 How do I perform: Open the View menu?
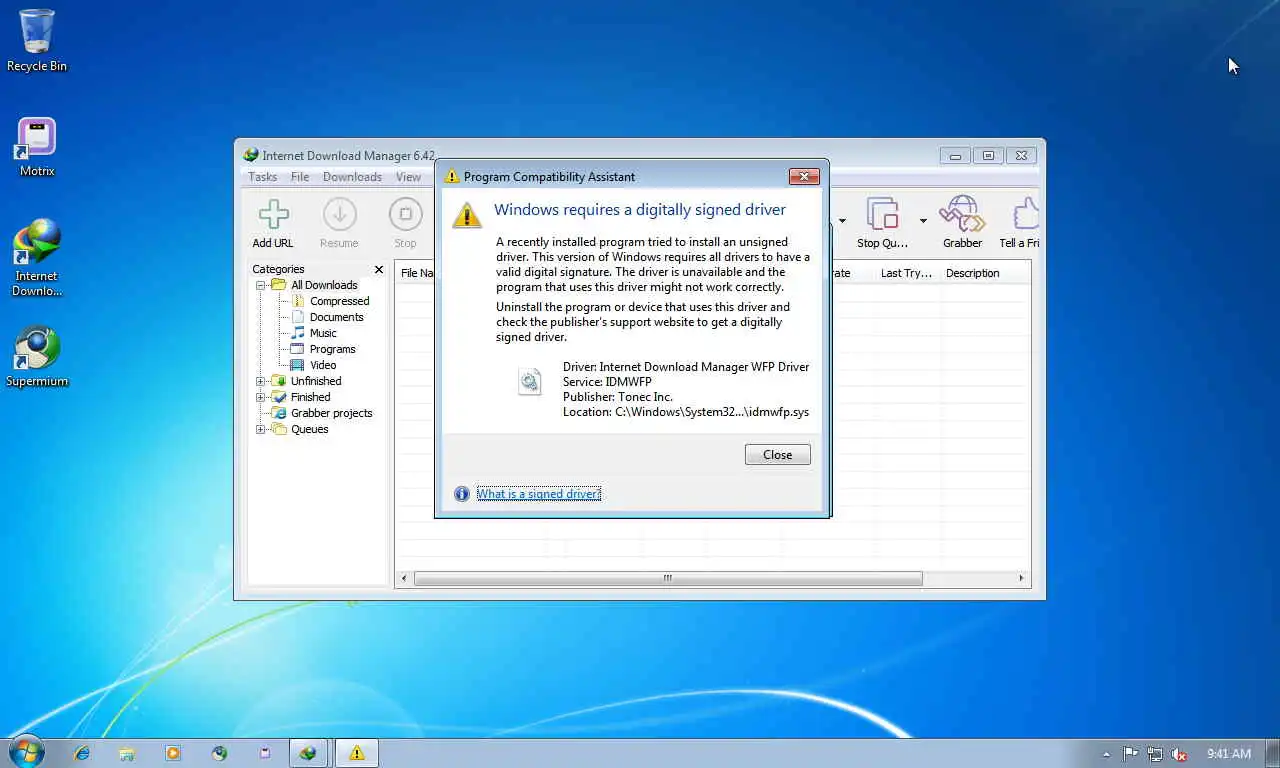408,177
